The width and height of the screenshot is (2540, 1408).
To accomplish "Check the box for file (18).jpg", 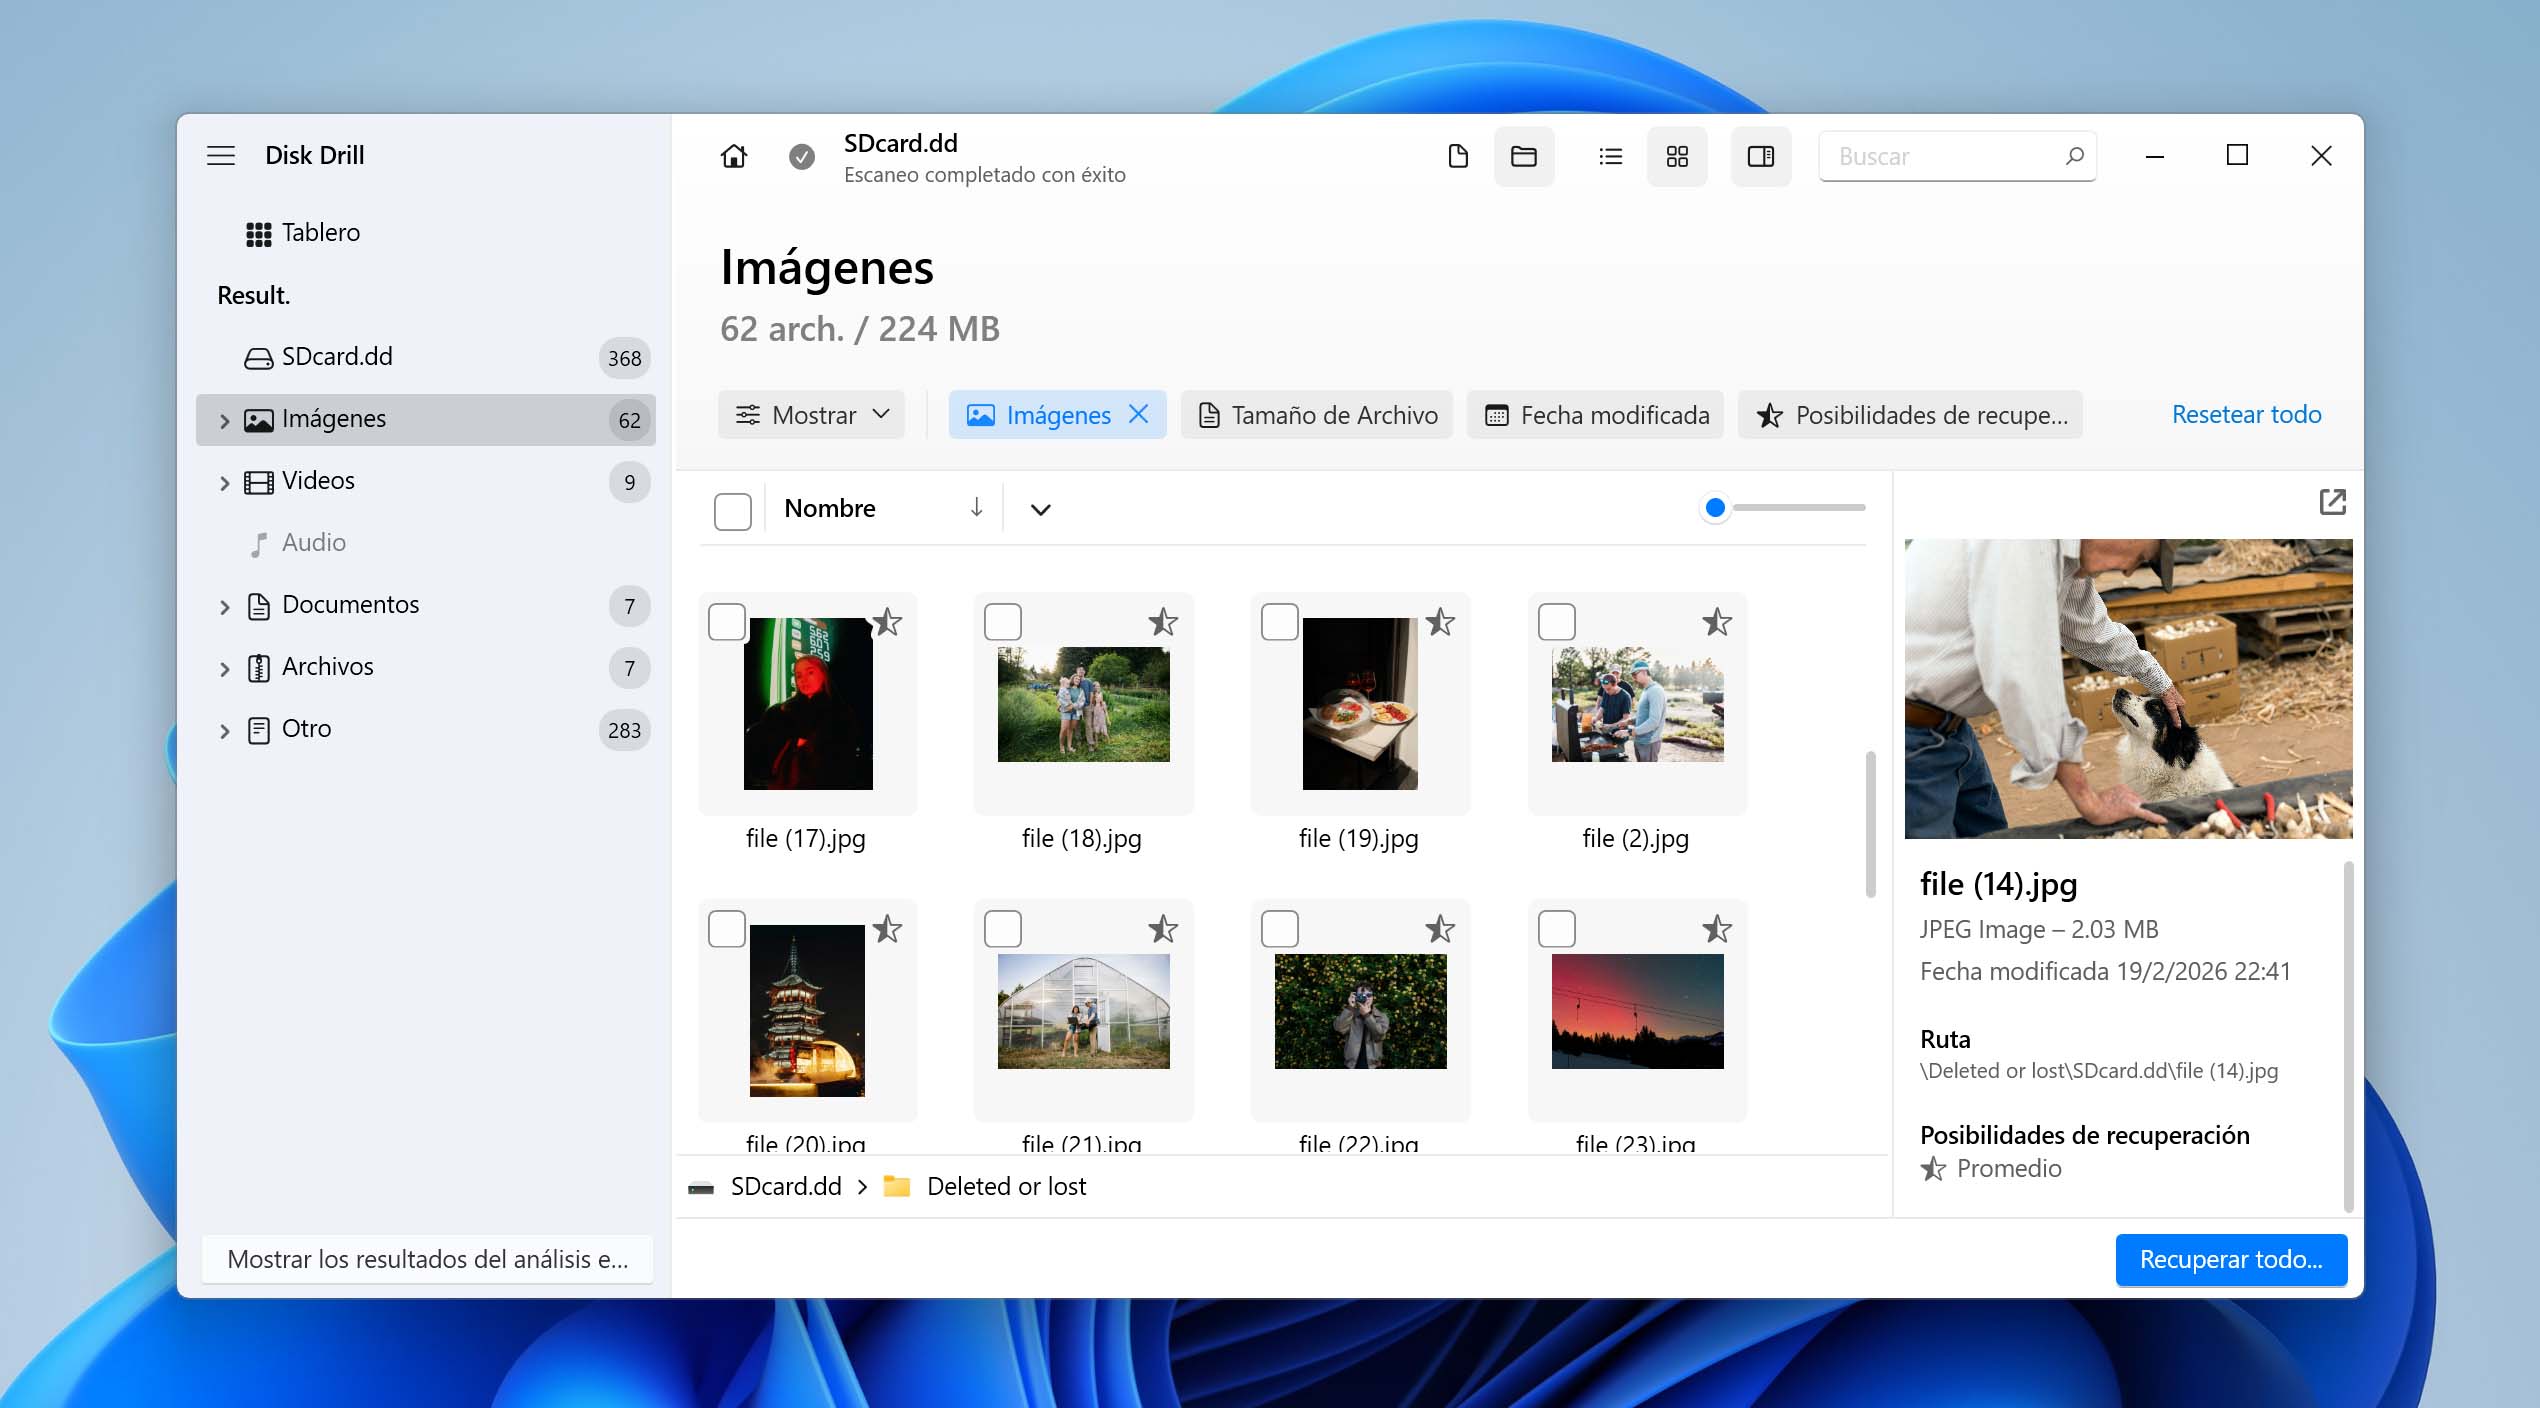I will point(1003,622).
